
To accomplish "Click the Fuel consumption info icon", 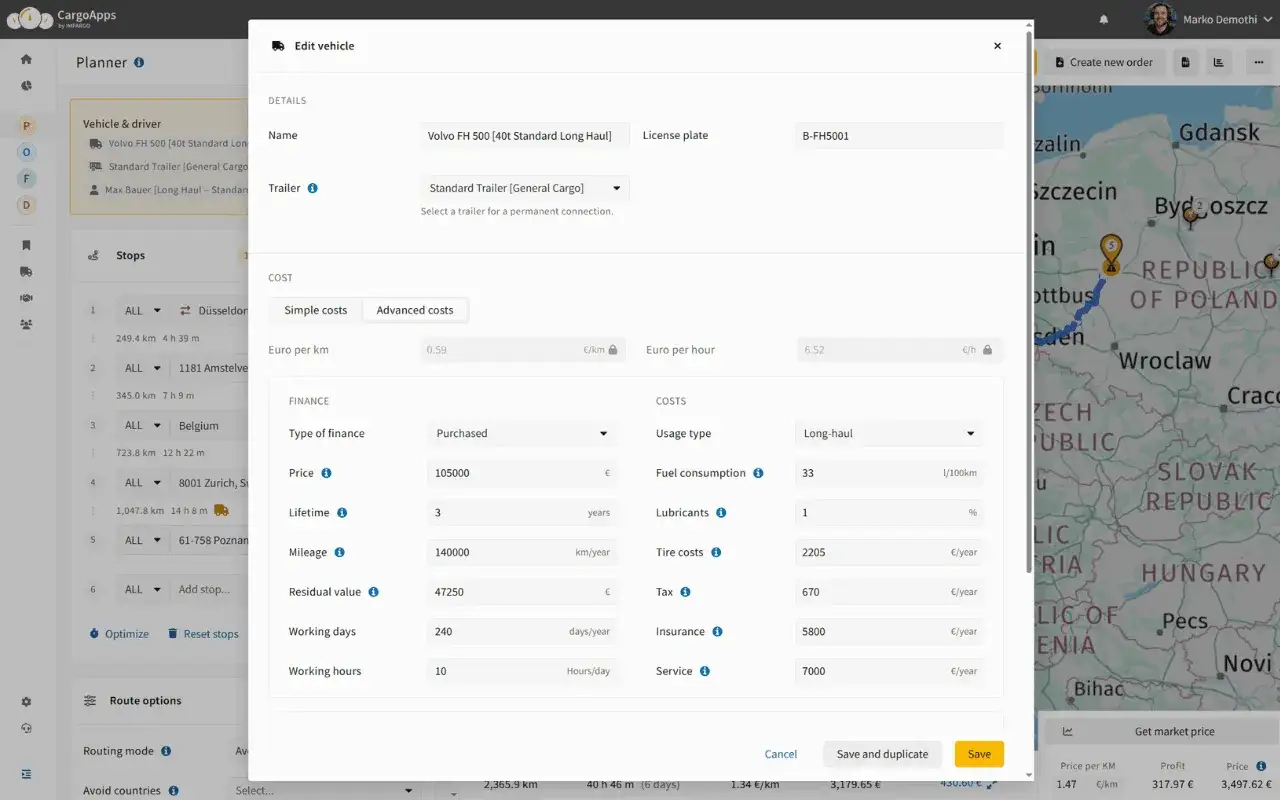I will [758, 473].
